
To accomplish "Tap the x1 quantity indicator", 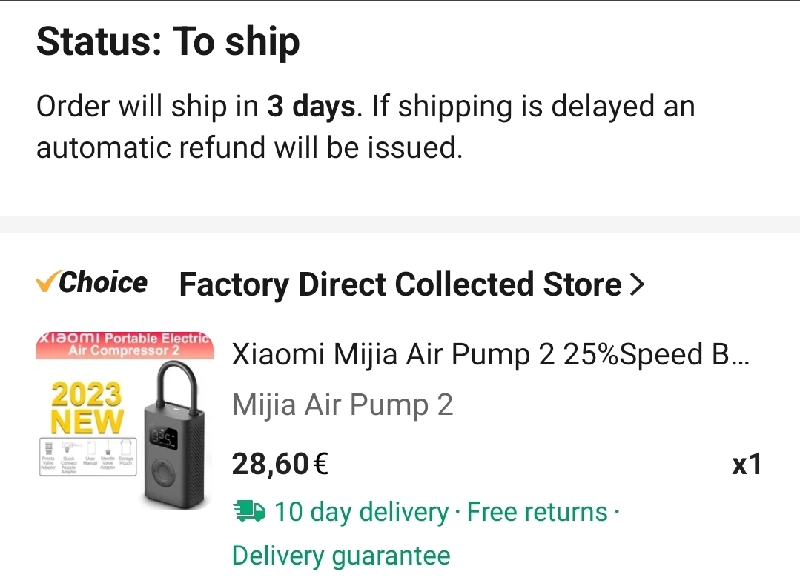I will click(x=746, y=464).
